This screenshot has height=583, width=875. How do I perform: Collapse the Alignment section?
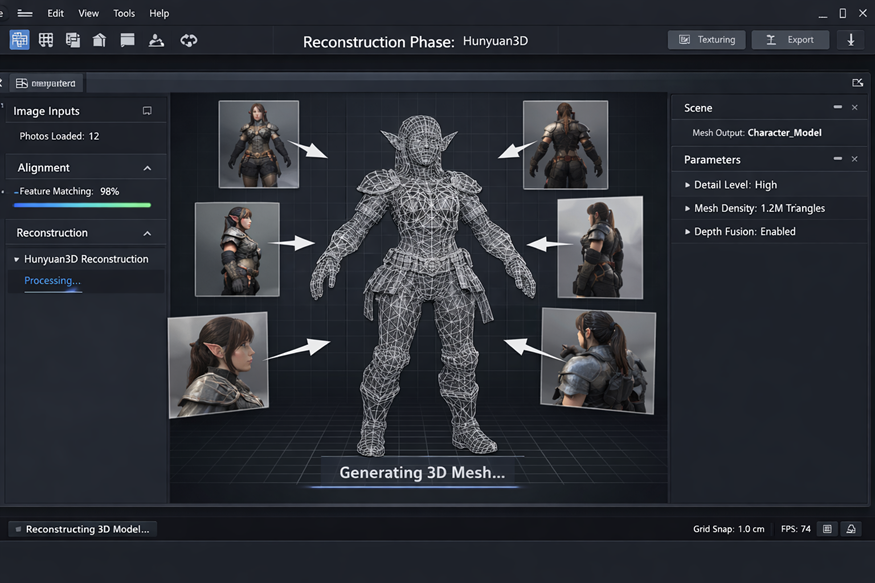(147, 168)
